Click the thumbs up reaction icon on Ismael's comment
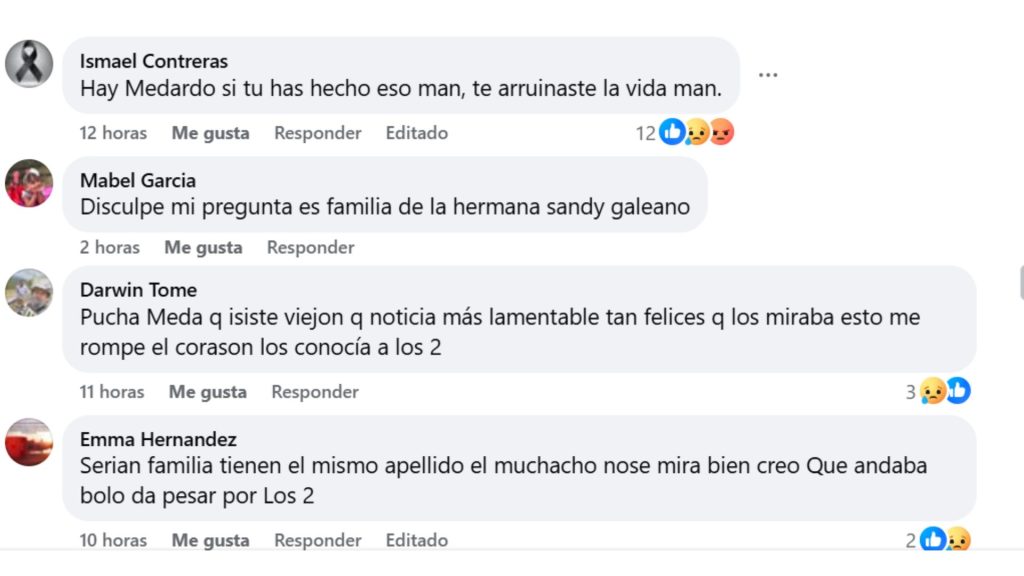The height and width of the screenshot is (576, 1024). click(670, 131)
